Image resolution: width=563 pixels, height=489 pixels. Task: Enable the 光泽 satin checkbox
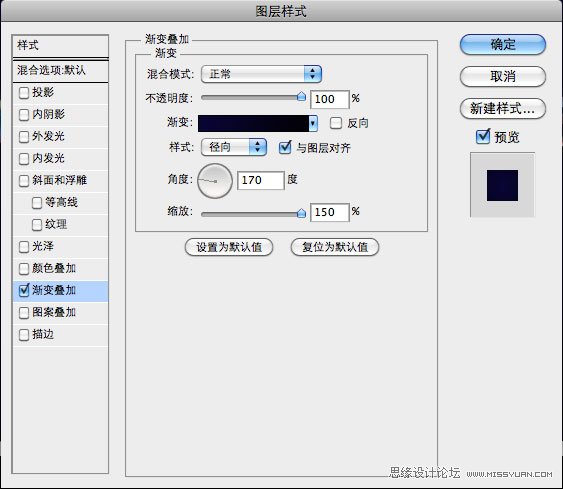(x=24, y=247)
